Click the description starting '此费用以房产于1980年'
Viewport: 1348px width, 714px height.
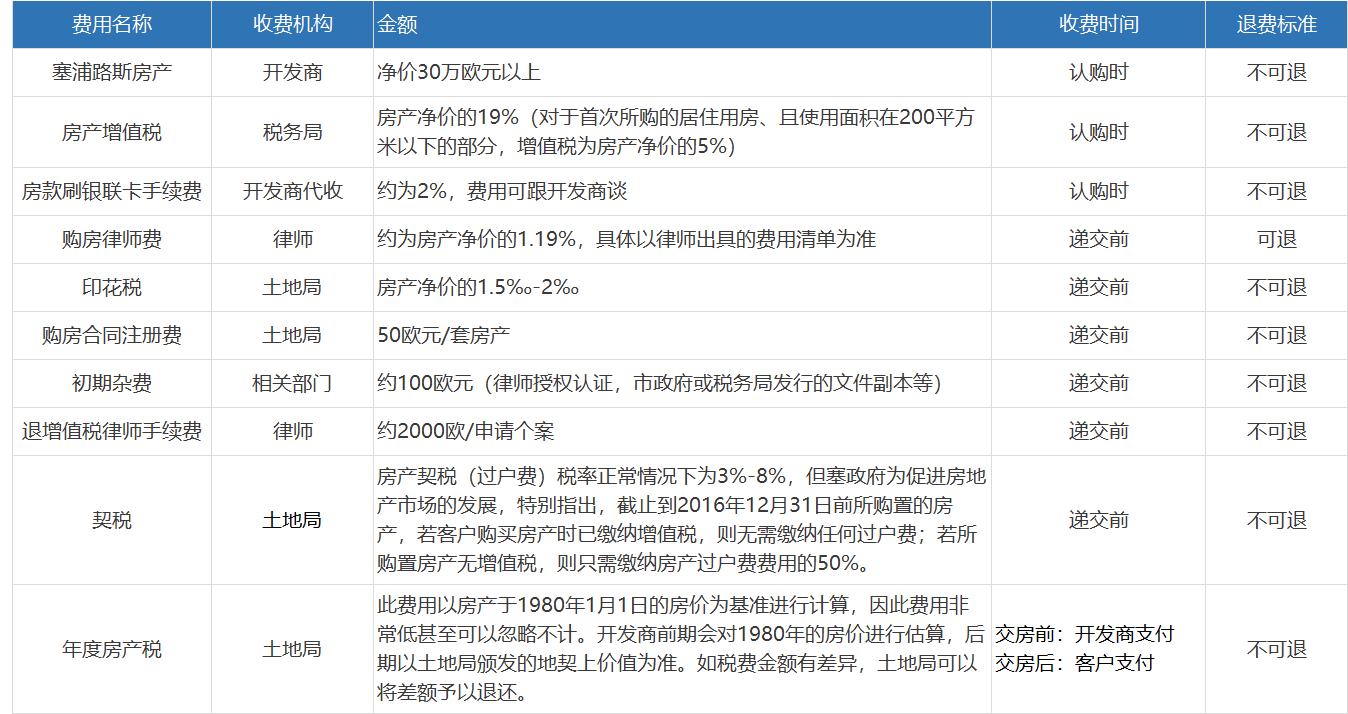click(x=681, y=649)
